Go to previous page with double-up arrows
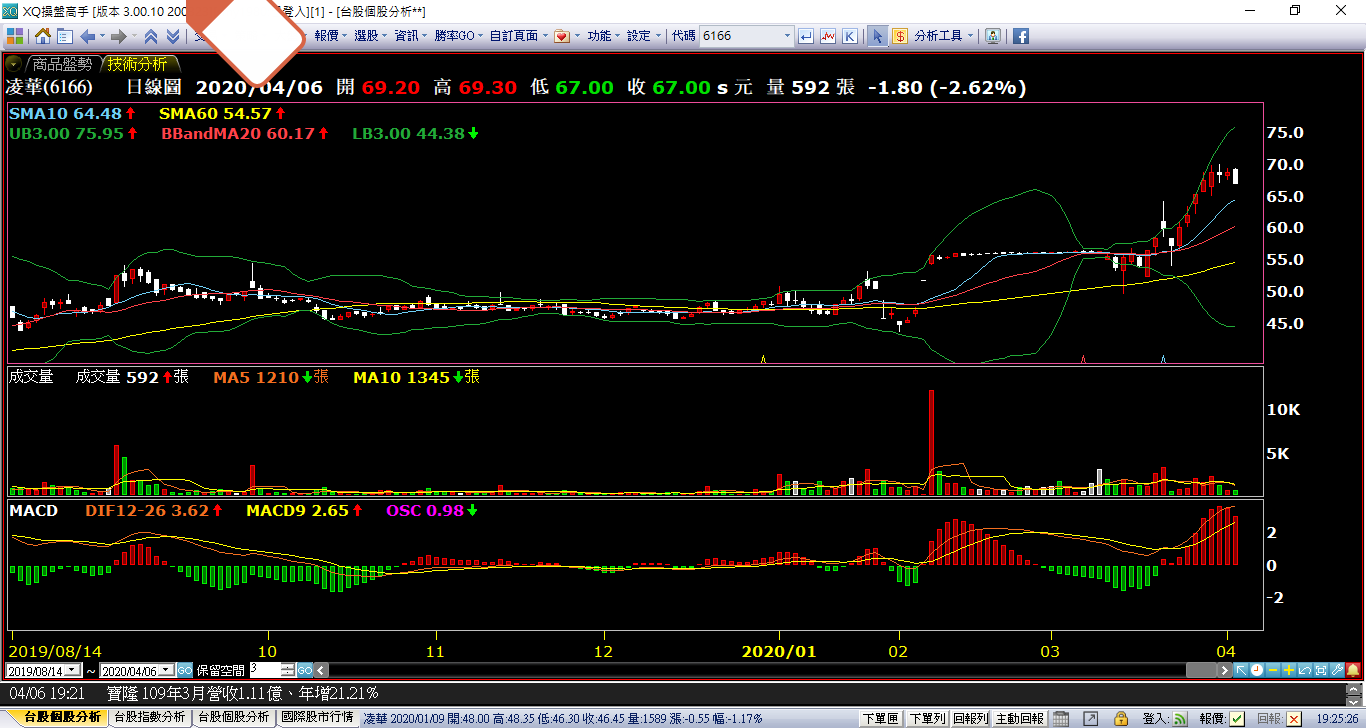 (x=151, y=36)
